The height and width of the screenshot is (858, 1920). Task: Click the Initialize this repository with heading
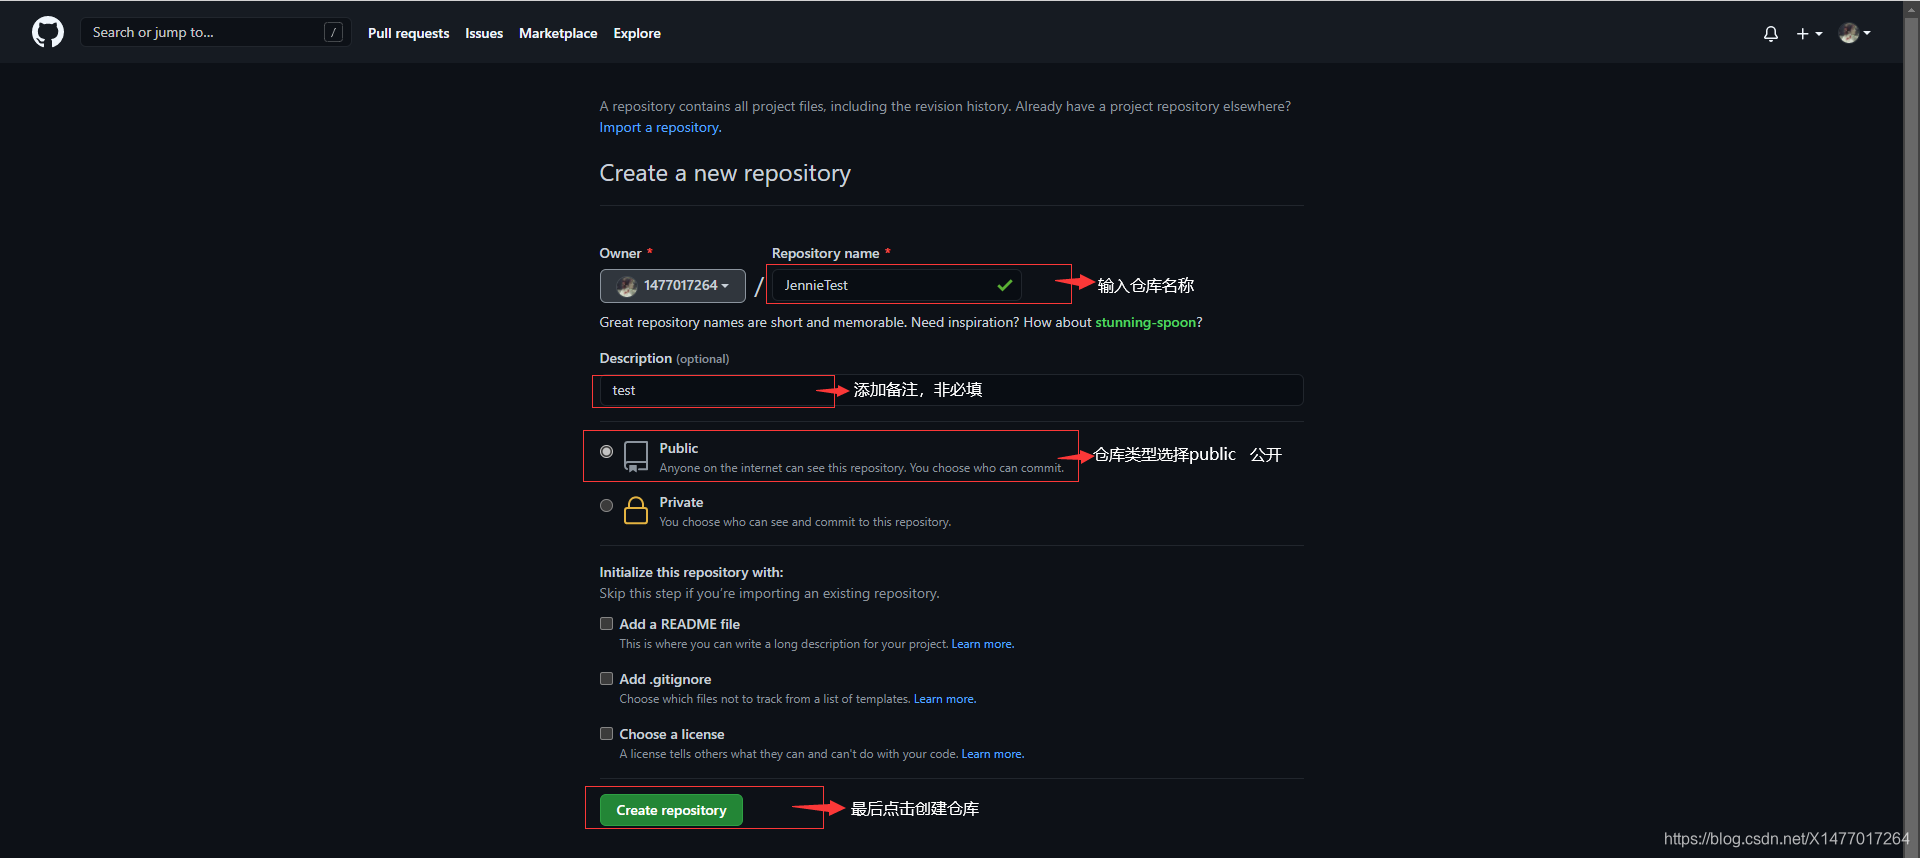[x=691, y=572]
